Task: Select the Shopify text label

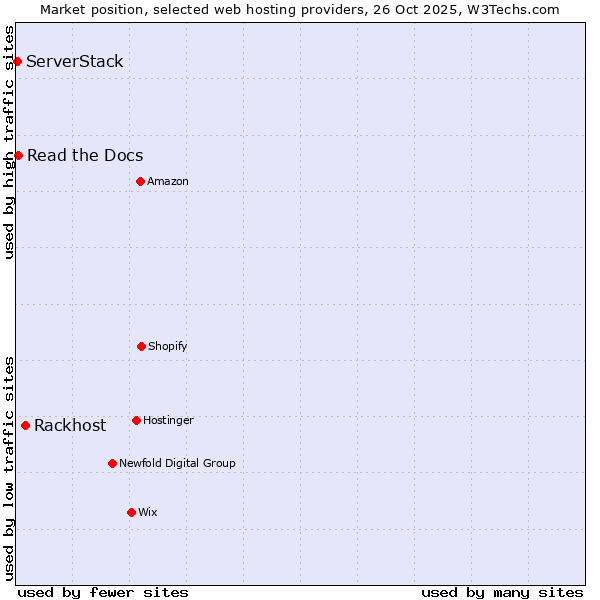Action: tap(168, 346)
